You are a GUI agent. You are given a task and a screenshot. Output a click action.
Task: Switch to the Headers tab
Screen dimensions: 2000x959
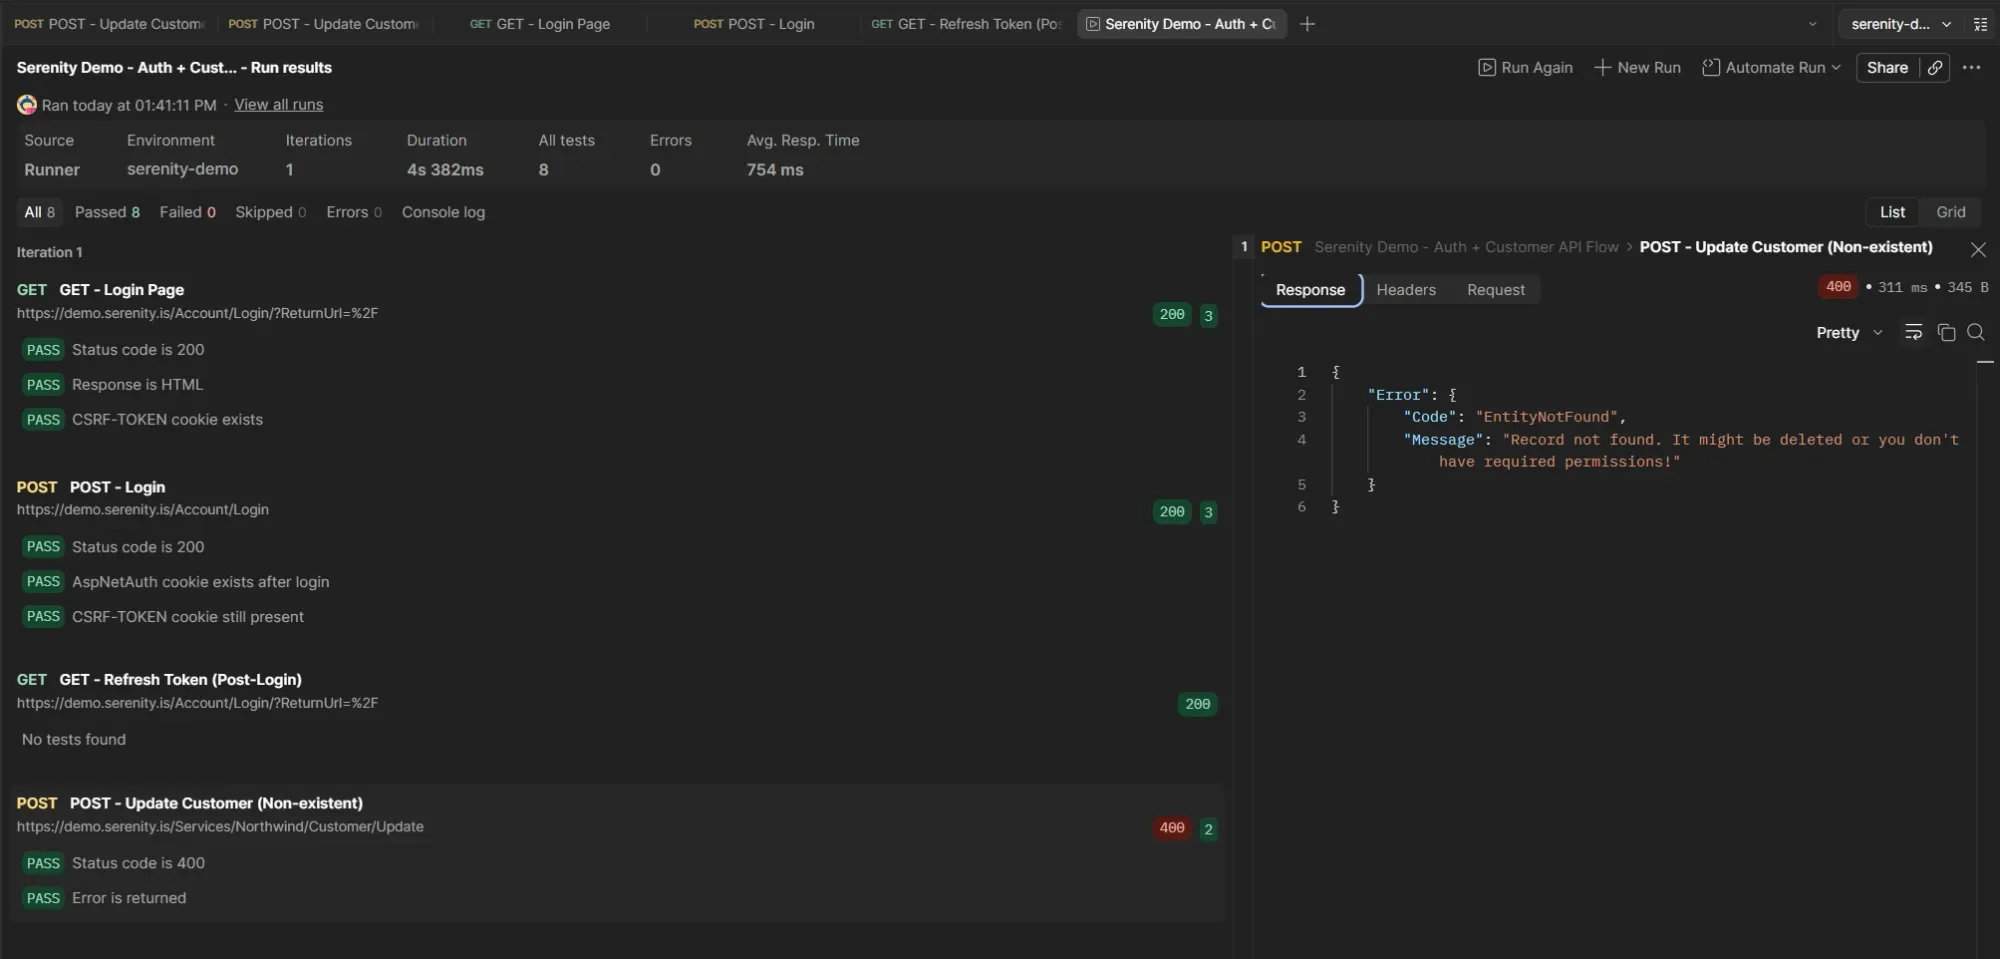pos(1407,289)
